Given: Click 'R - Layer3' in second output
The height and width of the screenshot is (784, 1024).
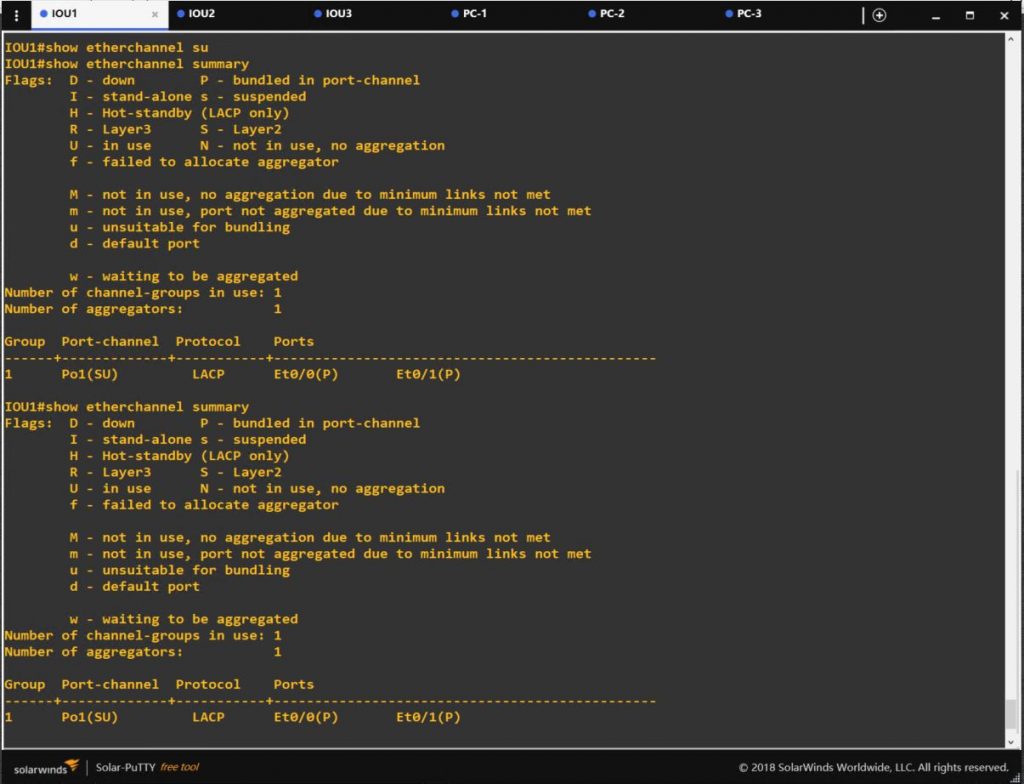Looking at the screenshot, I should (x=110, y=472).
